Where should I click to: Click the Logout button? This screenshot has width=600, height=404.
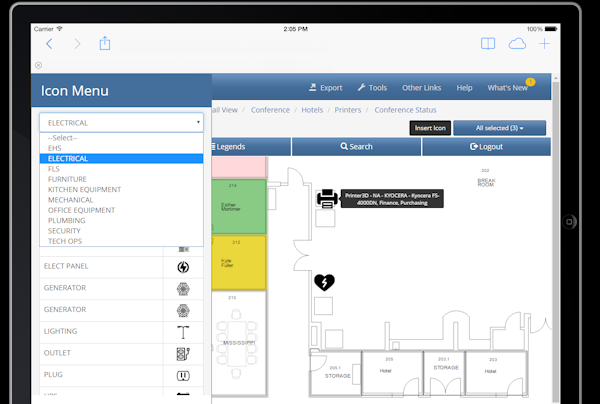485,147
